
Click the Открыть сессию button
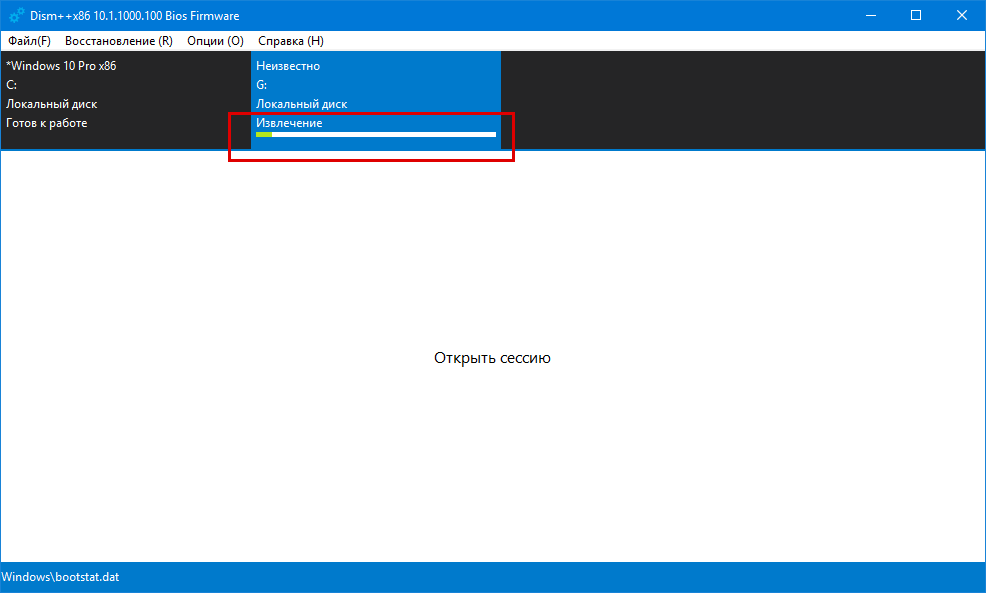coord(492,358)
